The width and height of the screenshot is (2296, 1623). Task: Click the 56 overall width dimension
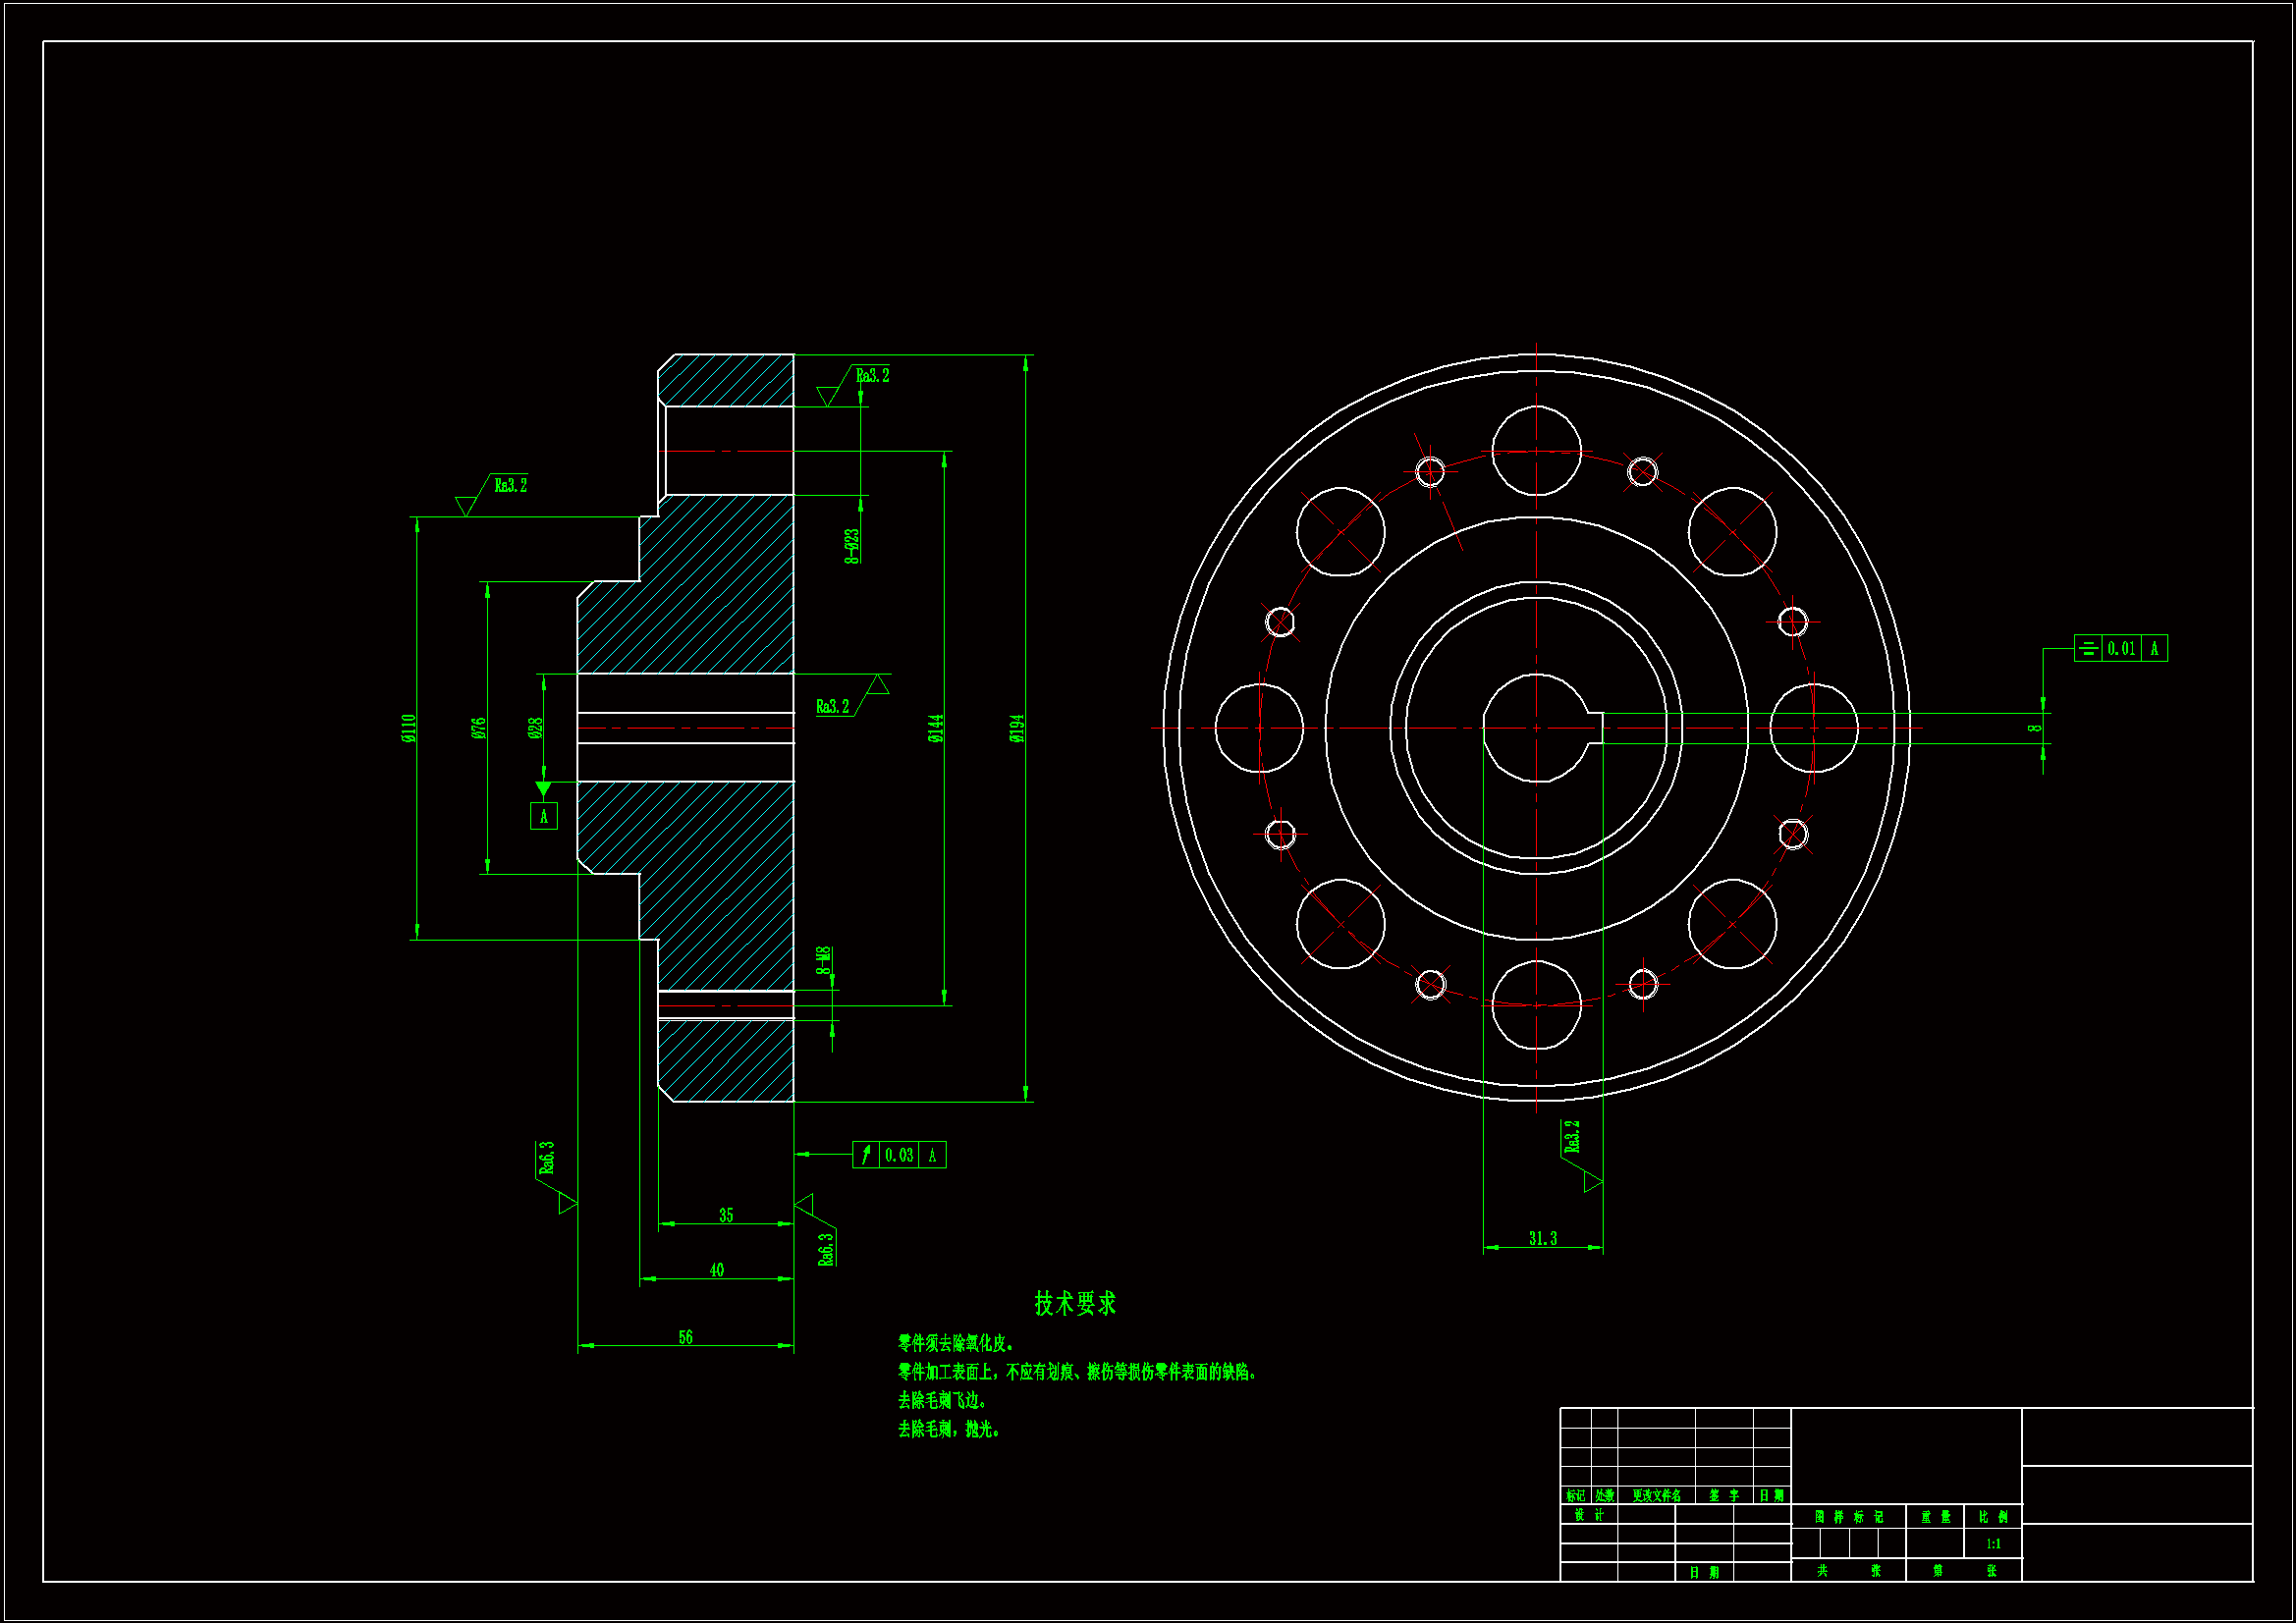point(685,1338)
